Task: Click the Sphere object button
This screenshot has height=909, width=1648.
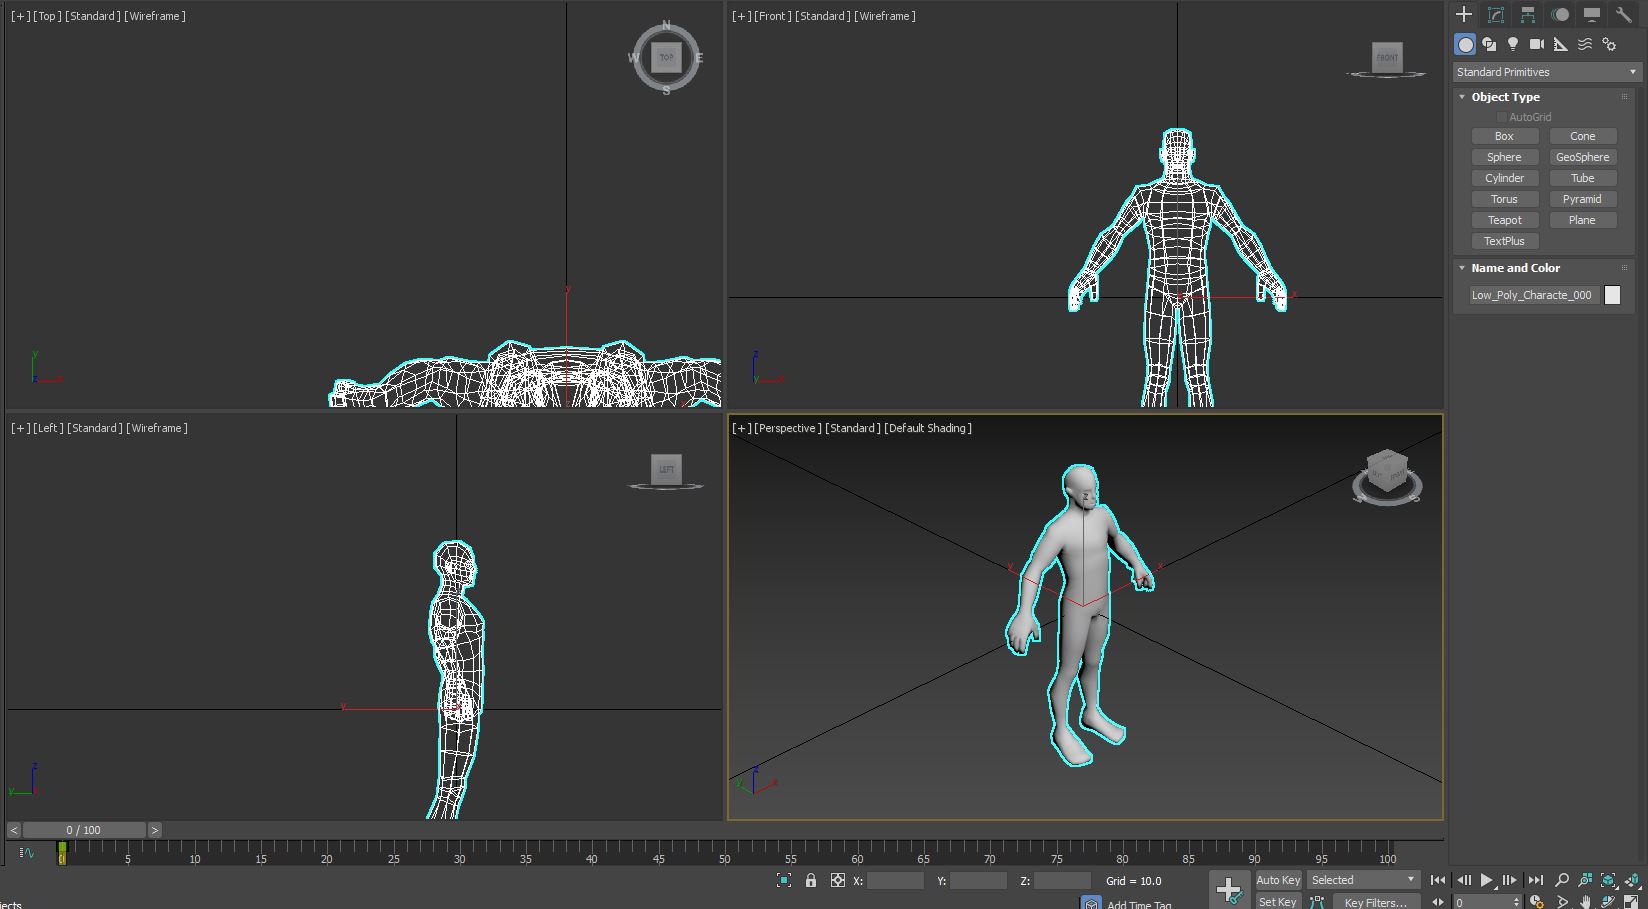Action: tap(1505, 157)
